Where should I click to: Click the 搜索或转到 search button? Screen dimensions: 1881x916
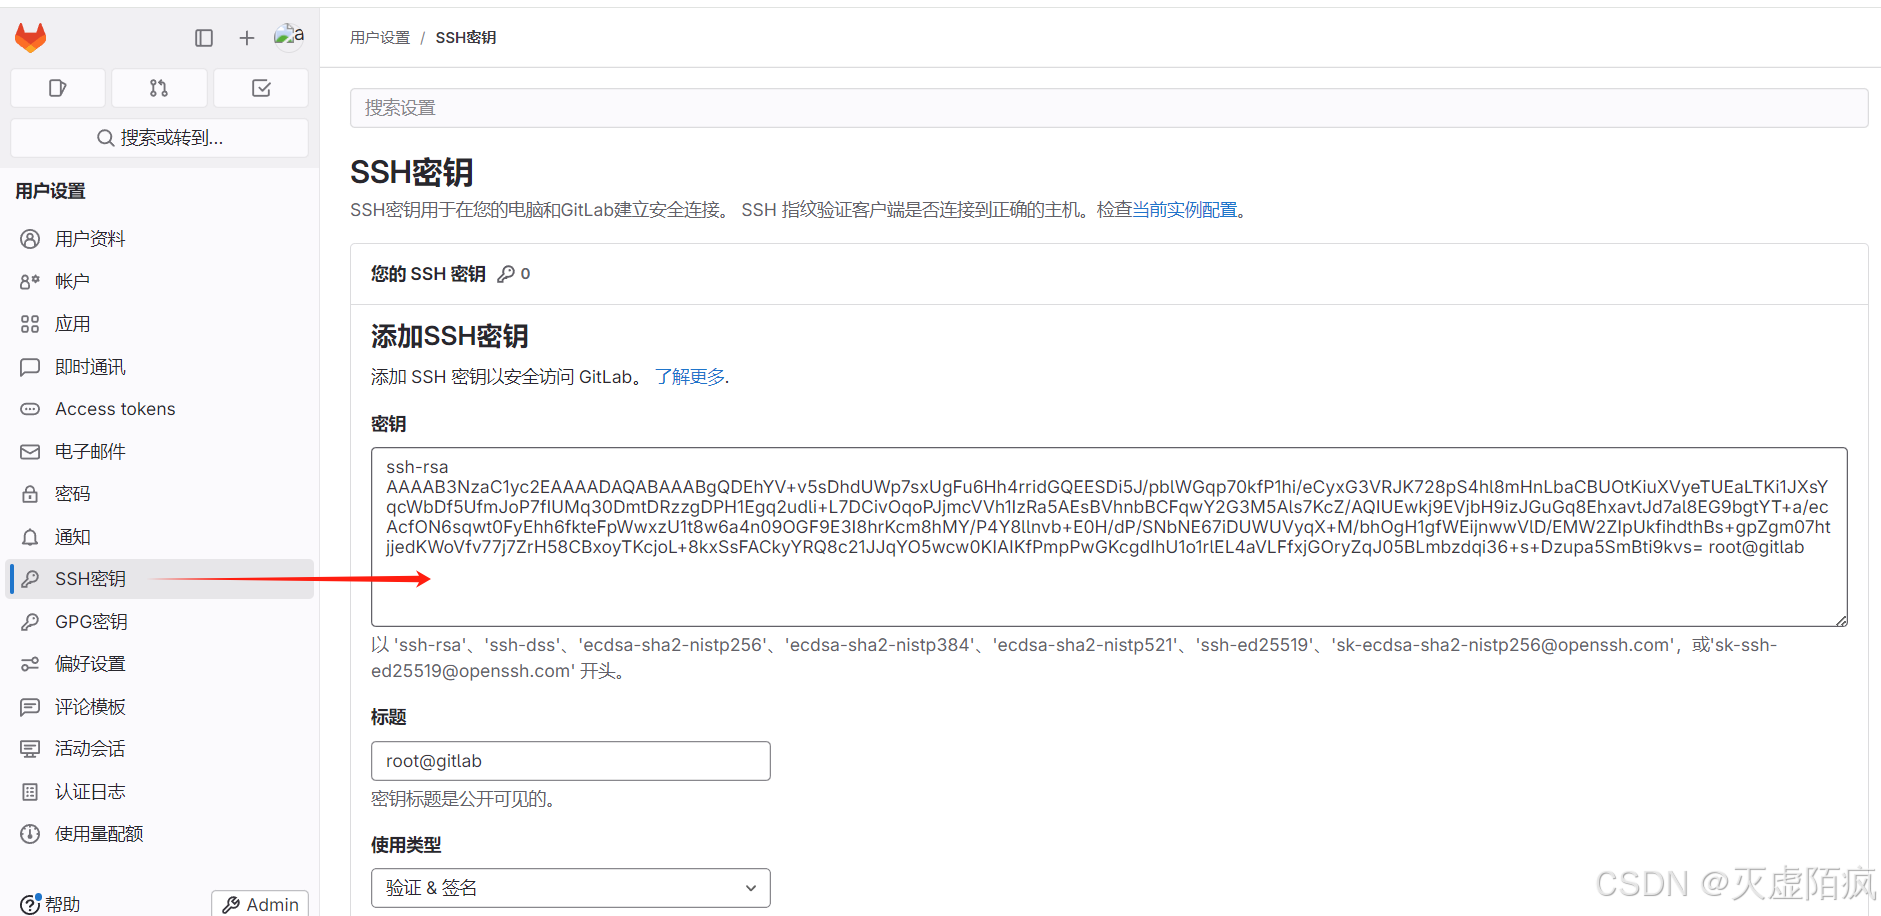[160, 138]
